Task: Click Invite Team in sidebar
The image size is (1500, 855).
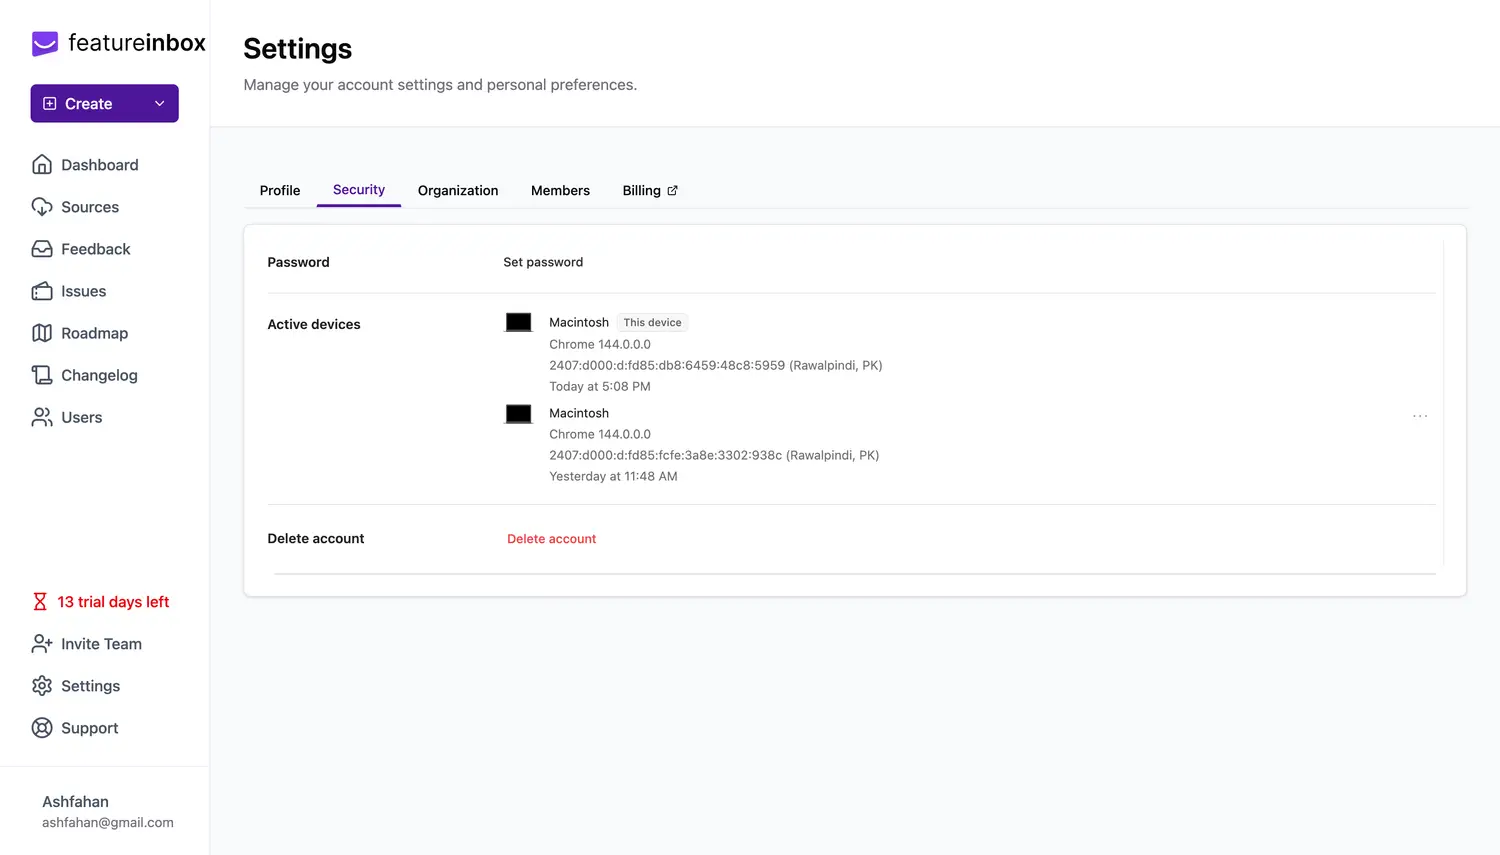Action: [101, 644]
